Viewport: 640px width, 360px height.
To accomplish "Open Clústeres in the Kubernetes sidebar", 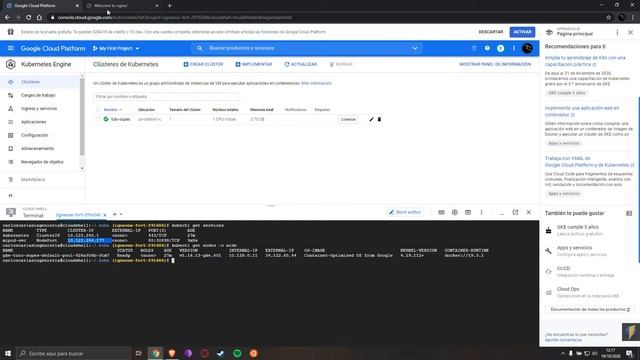I will [x=31, y=82].
